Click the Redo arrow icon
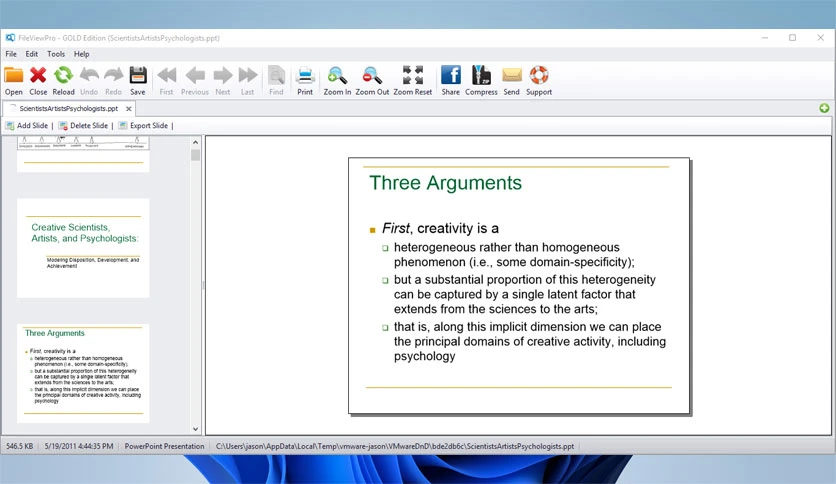This screenshot has height=484, width=836. click(114, 76)
